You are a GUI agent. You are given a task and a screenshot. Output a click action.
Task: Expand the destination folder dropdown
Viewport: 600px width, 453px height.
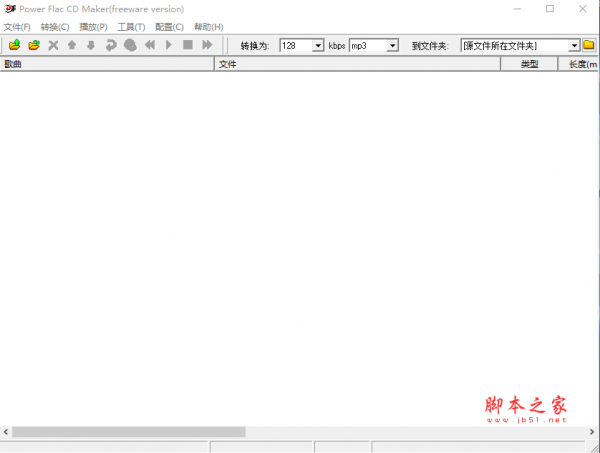[x=574, y=46]
